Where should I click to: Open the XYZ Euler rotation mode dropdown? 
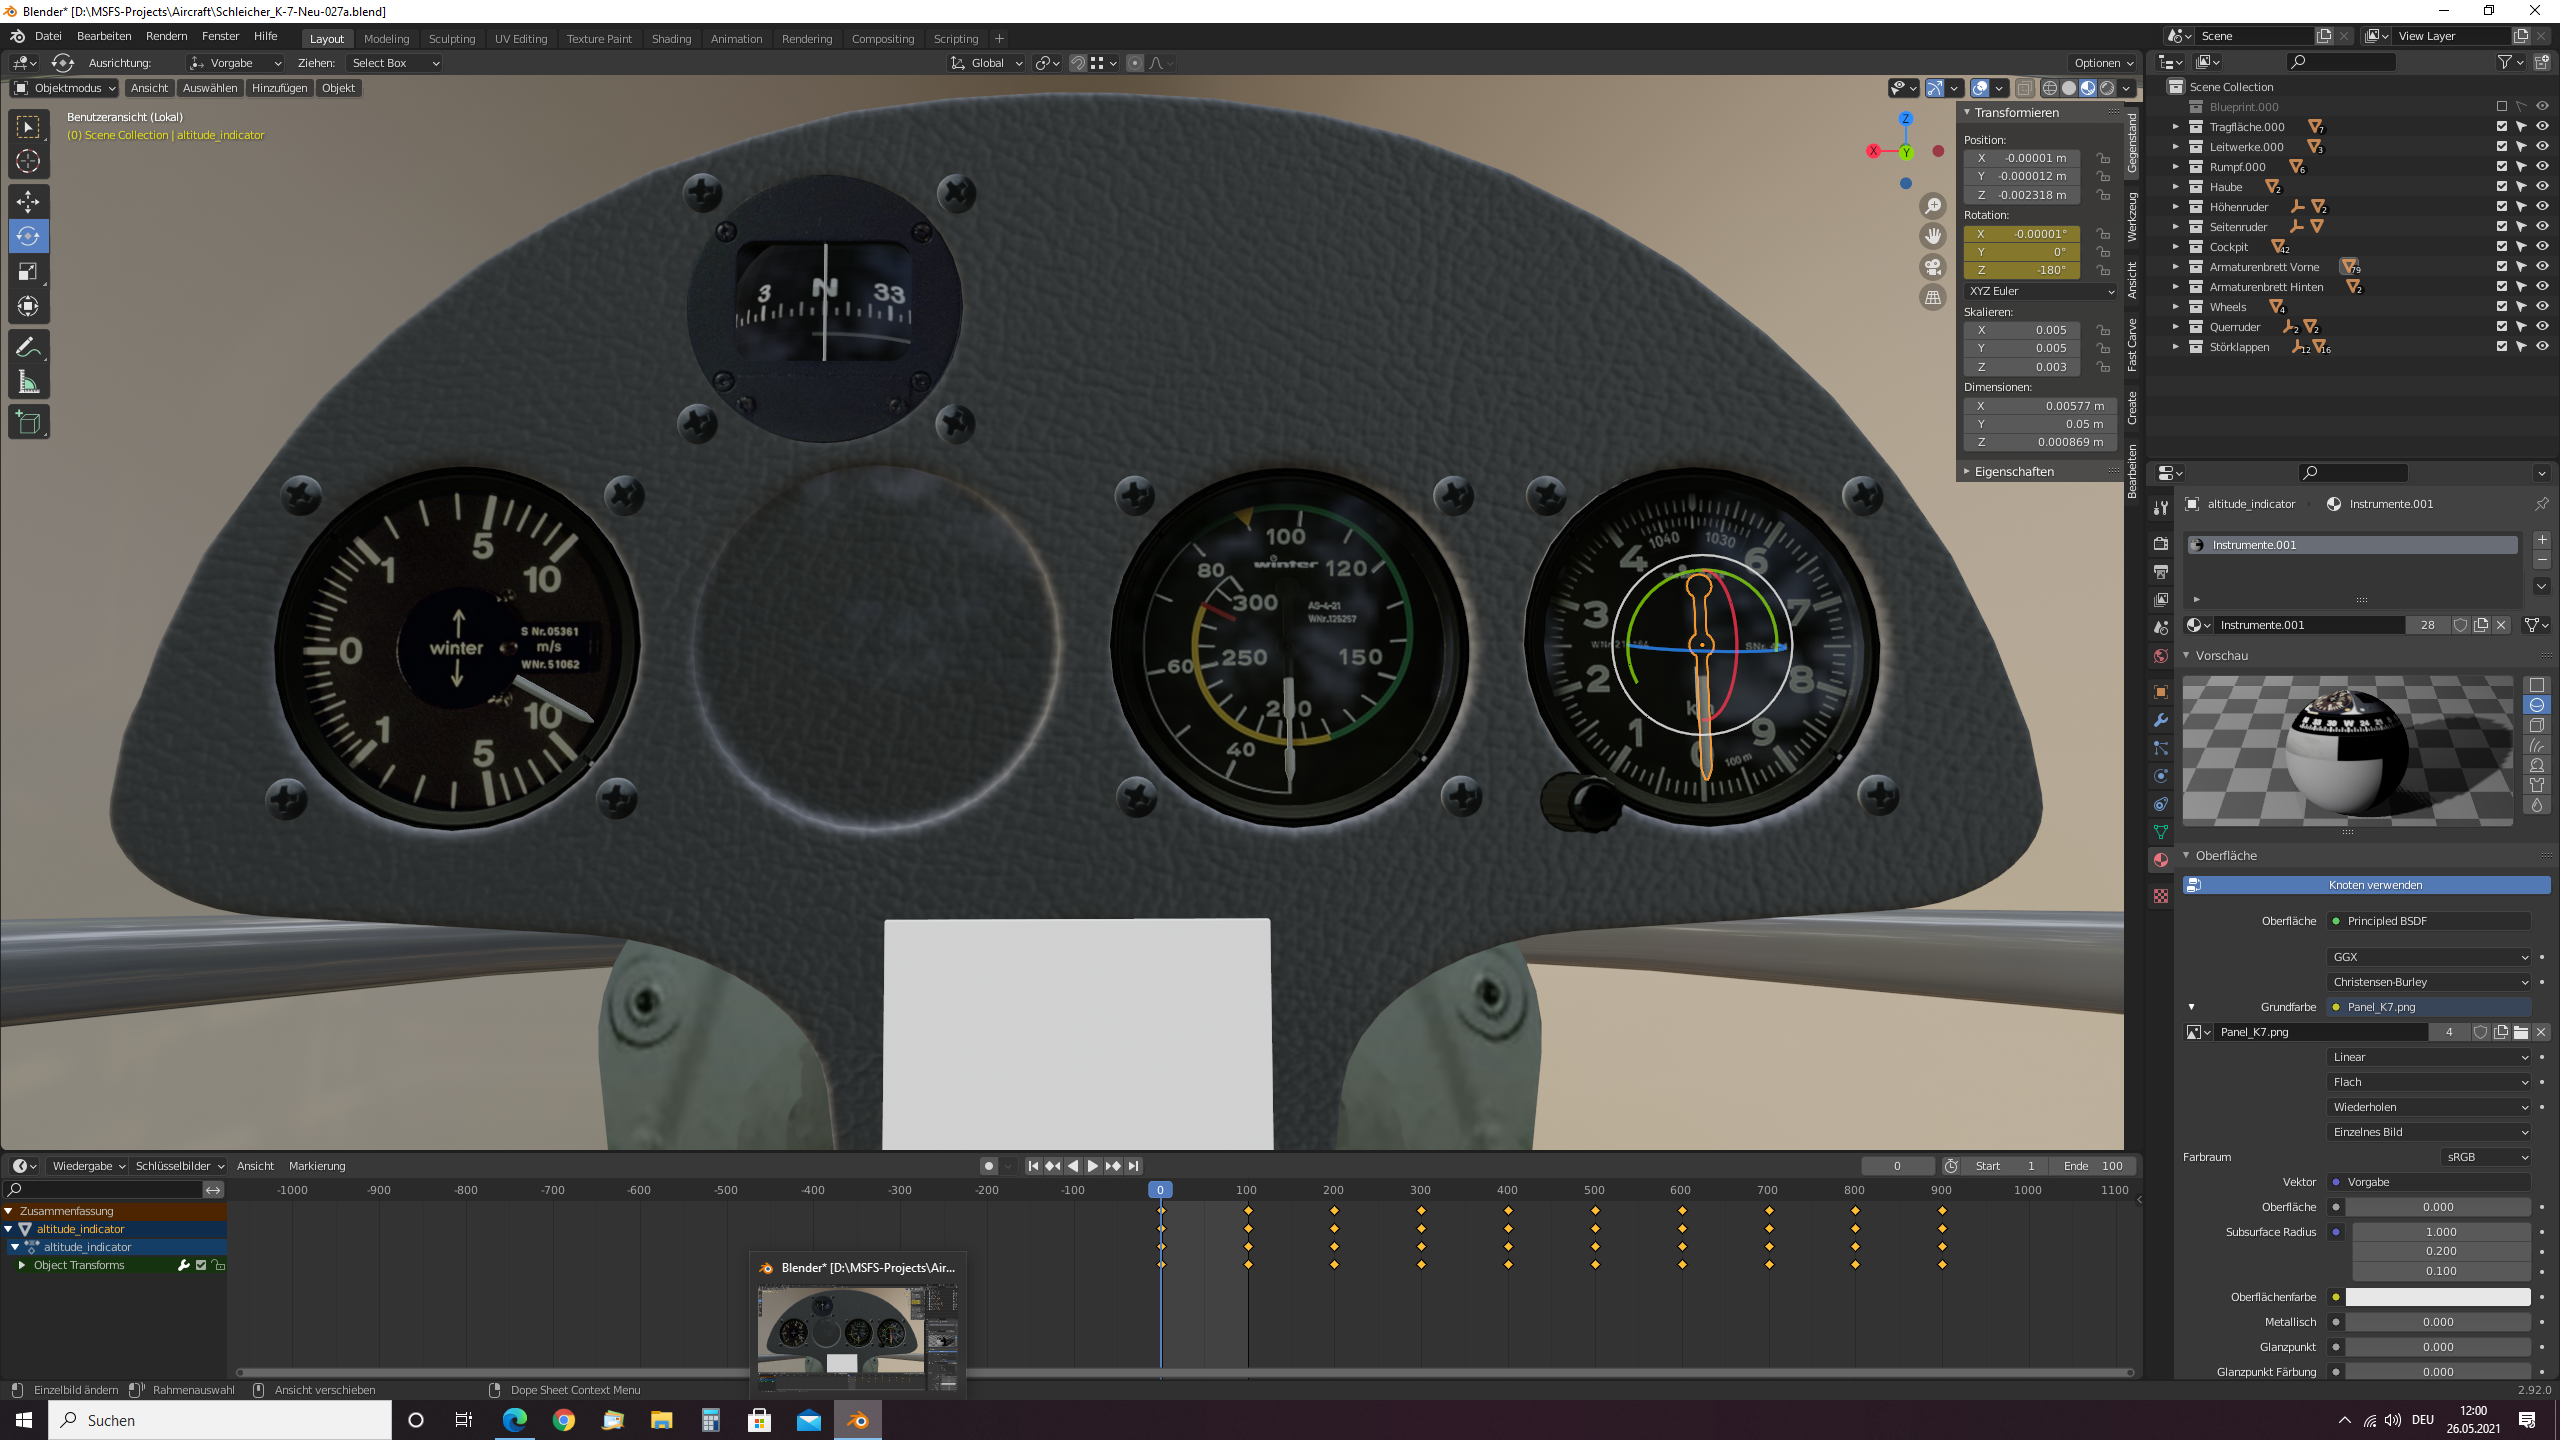2040,291
